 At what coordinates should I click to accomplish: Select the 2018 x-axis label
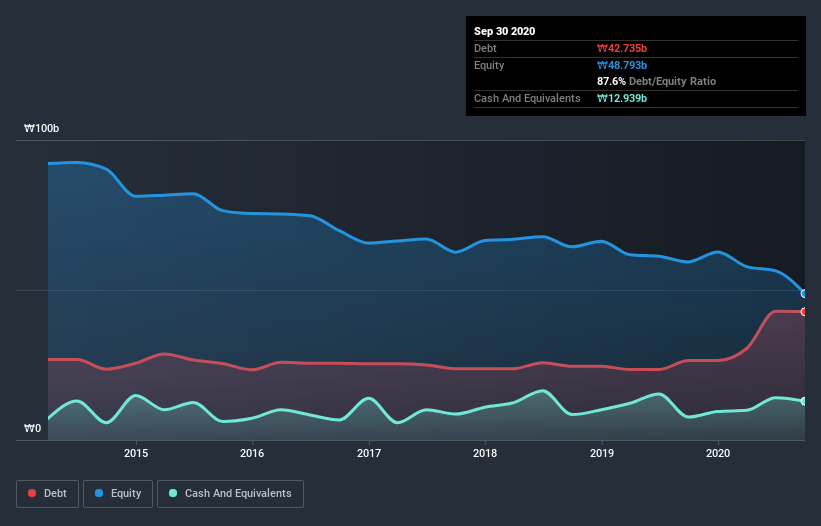[485, 453]
